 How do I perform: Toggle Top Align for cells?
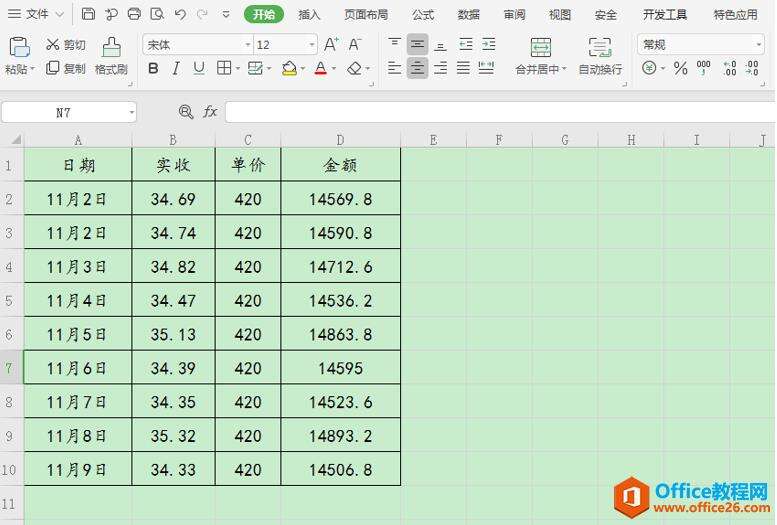pyautogui.click(x=394, y=45)
